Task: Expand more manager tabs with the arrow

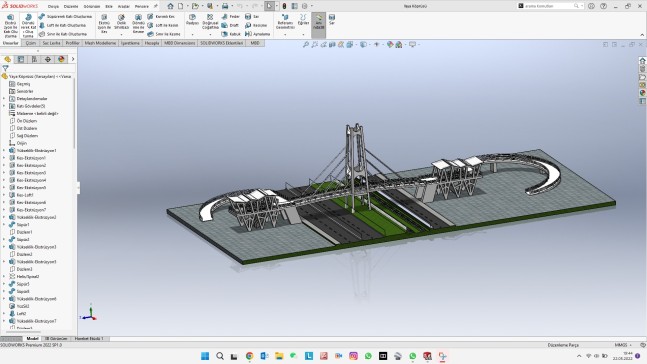Action: 73,59
